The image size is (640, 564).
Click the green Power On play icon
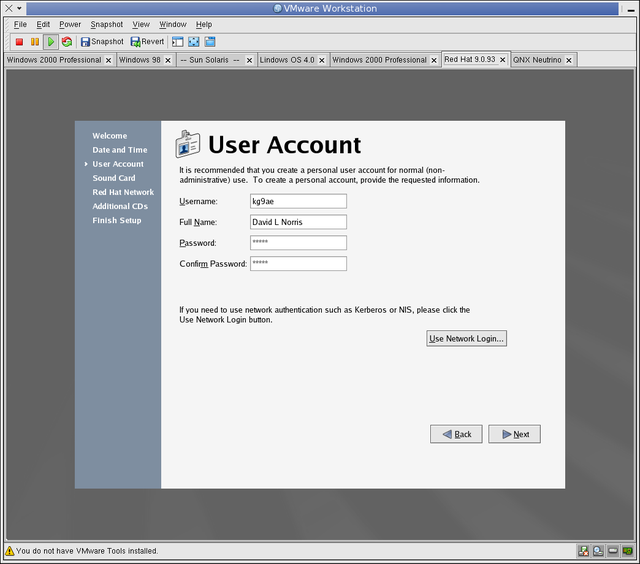[51, 42]
